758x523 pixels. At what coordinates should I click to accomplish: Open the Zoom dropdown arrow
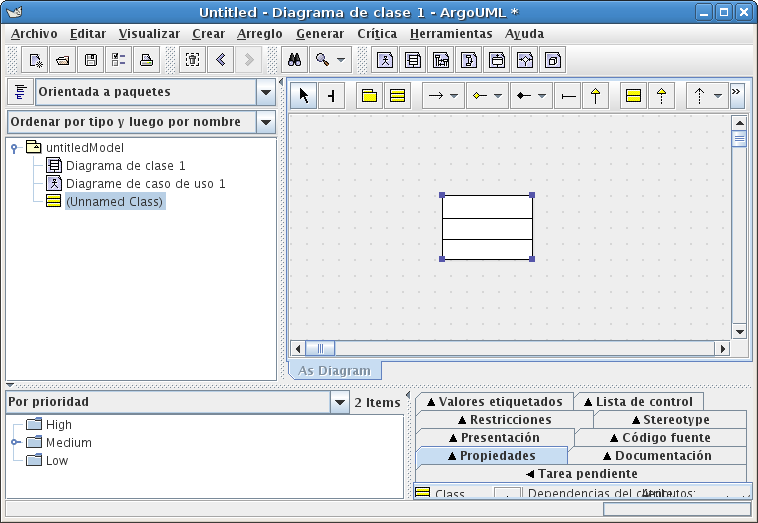click(341, 60)
